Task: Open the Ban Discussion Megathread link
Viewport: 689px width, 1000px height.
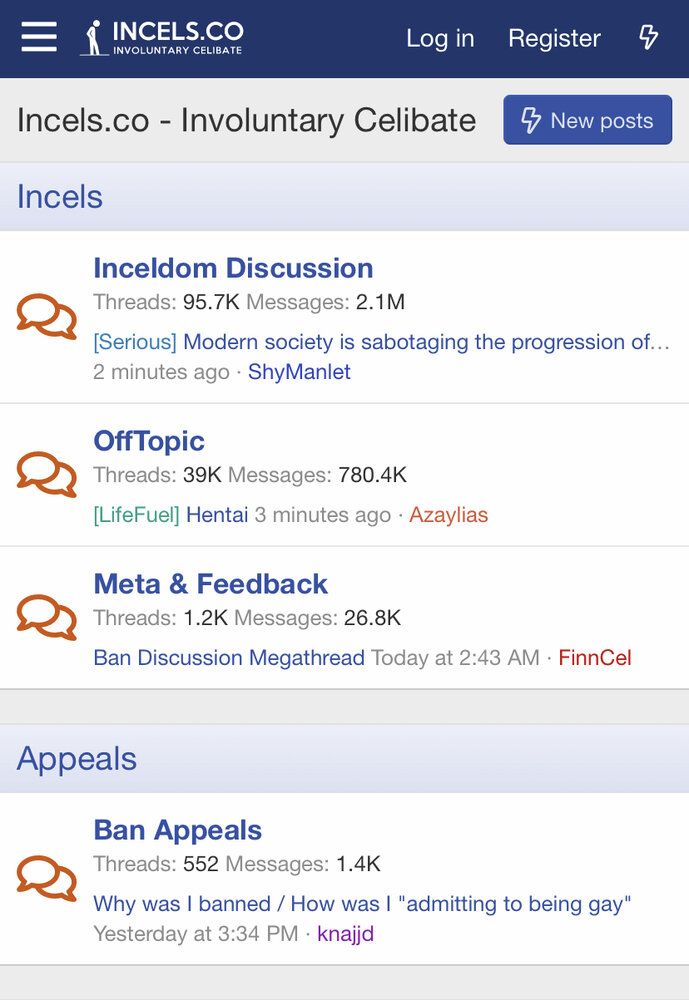Action: tap(229, 658)
